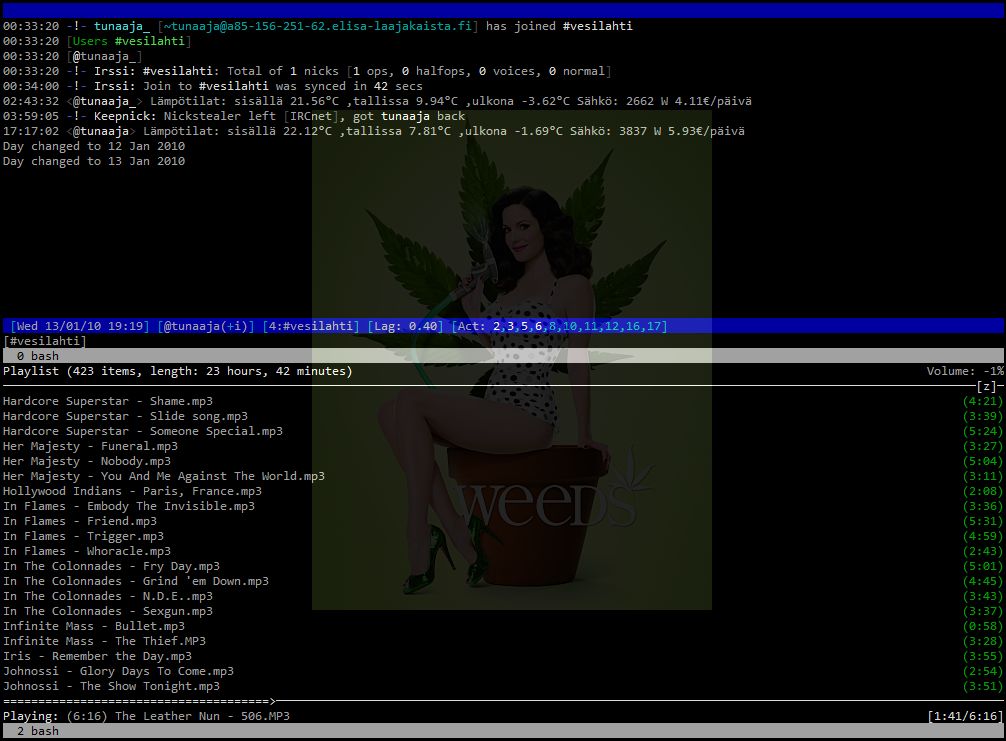Screen dimensions: 1006x741
Task: Select 'In The Colonnades - Fry Day.mp3'
Action: pos(111,566)
